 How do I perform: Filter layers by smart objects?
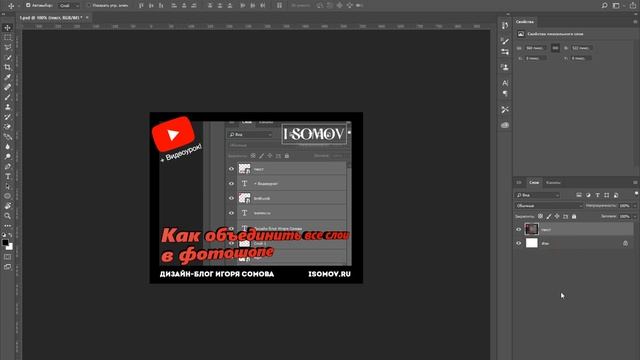pyautogui.click(x=616, y=195)
